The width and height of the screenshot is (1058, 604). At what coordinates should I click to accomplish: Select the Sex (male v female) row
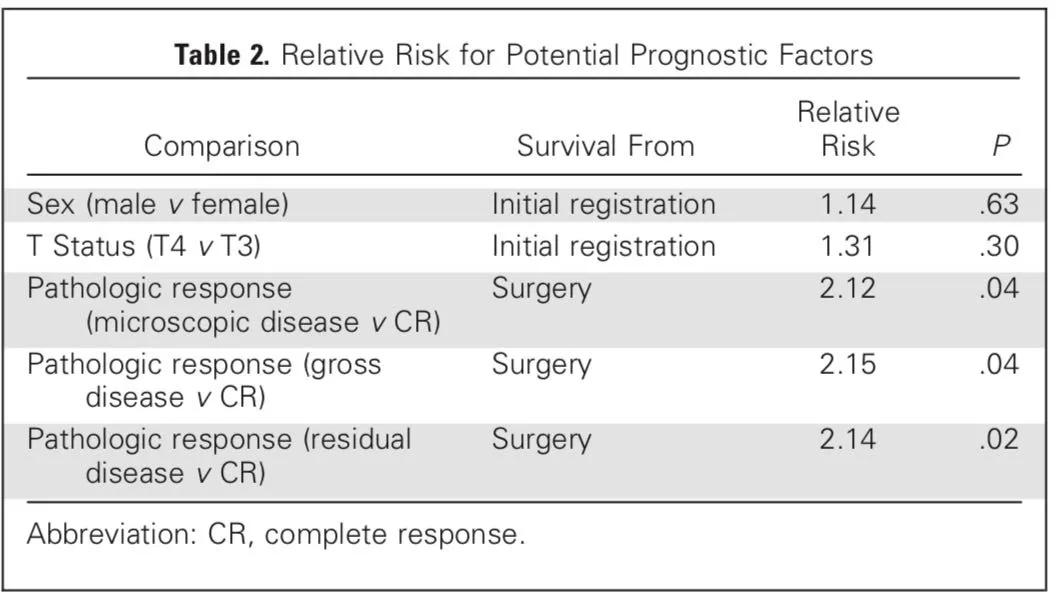(x=157, y=205)
